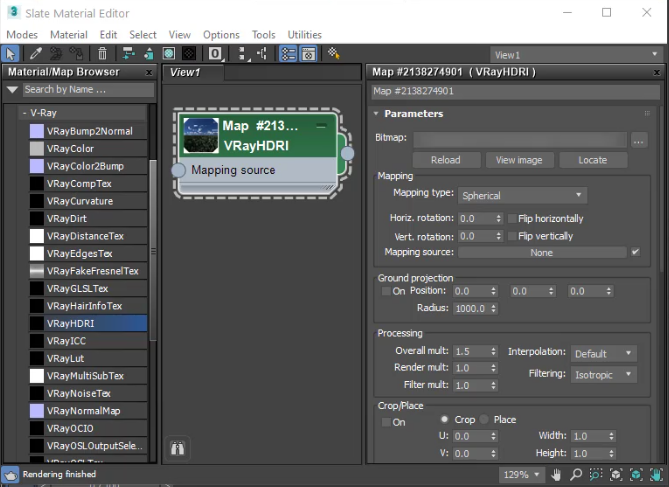
Task: Click Hide Unused Nodeslots icon
Action: 148,54
